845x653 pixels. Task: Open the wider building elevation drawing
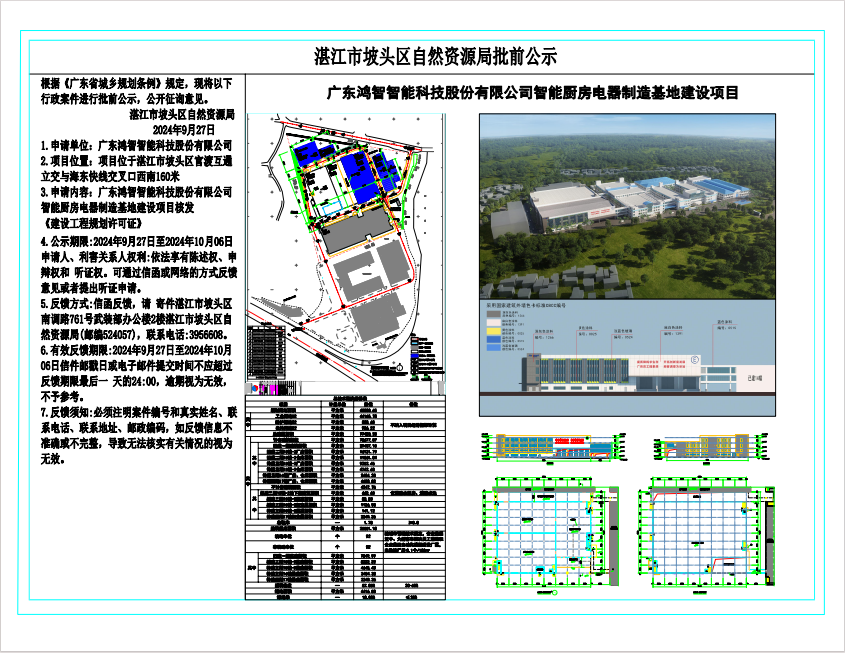553,447
